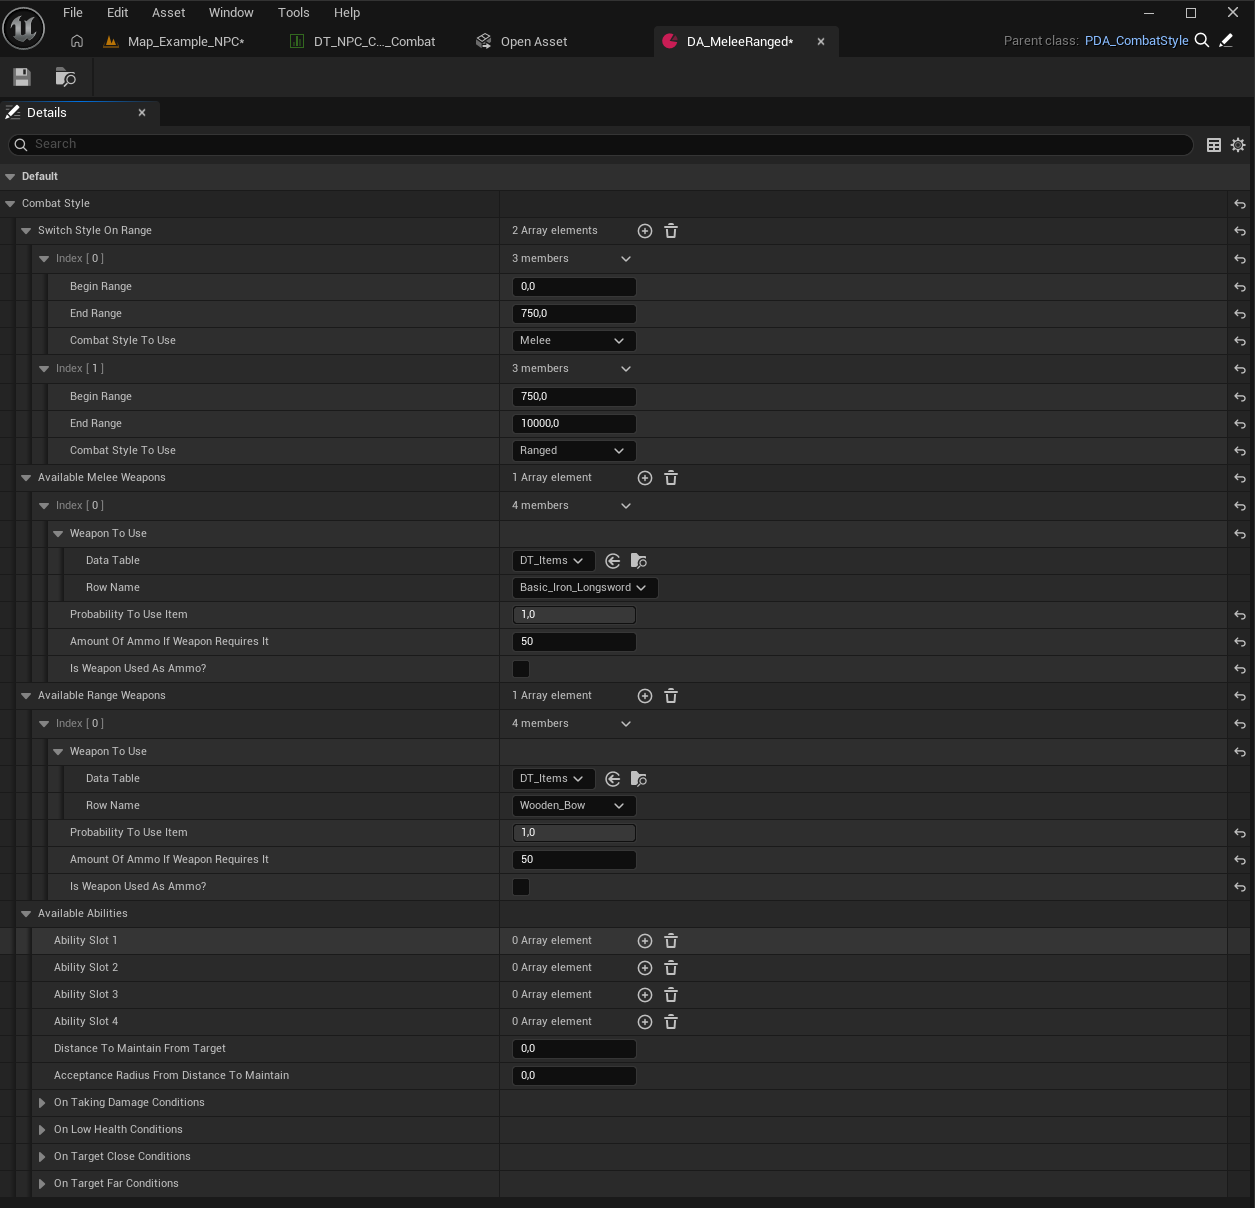Screen dimensions: 1255x1208
Task: Click the Search field in Details panel
Action: tap(600, 145)
